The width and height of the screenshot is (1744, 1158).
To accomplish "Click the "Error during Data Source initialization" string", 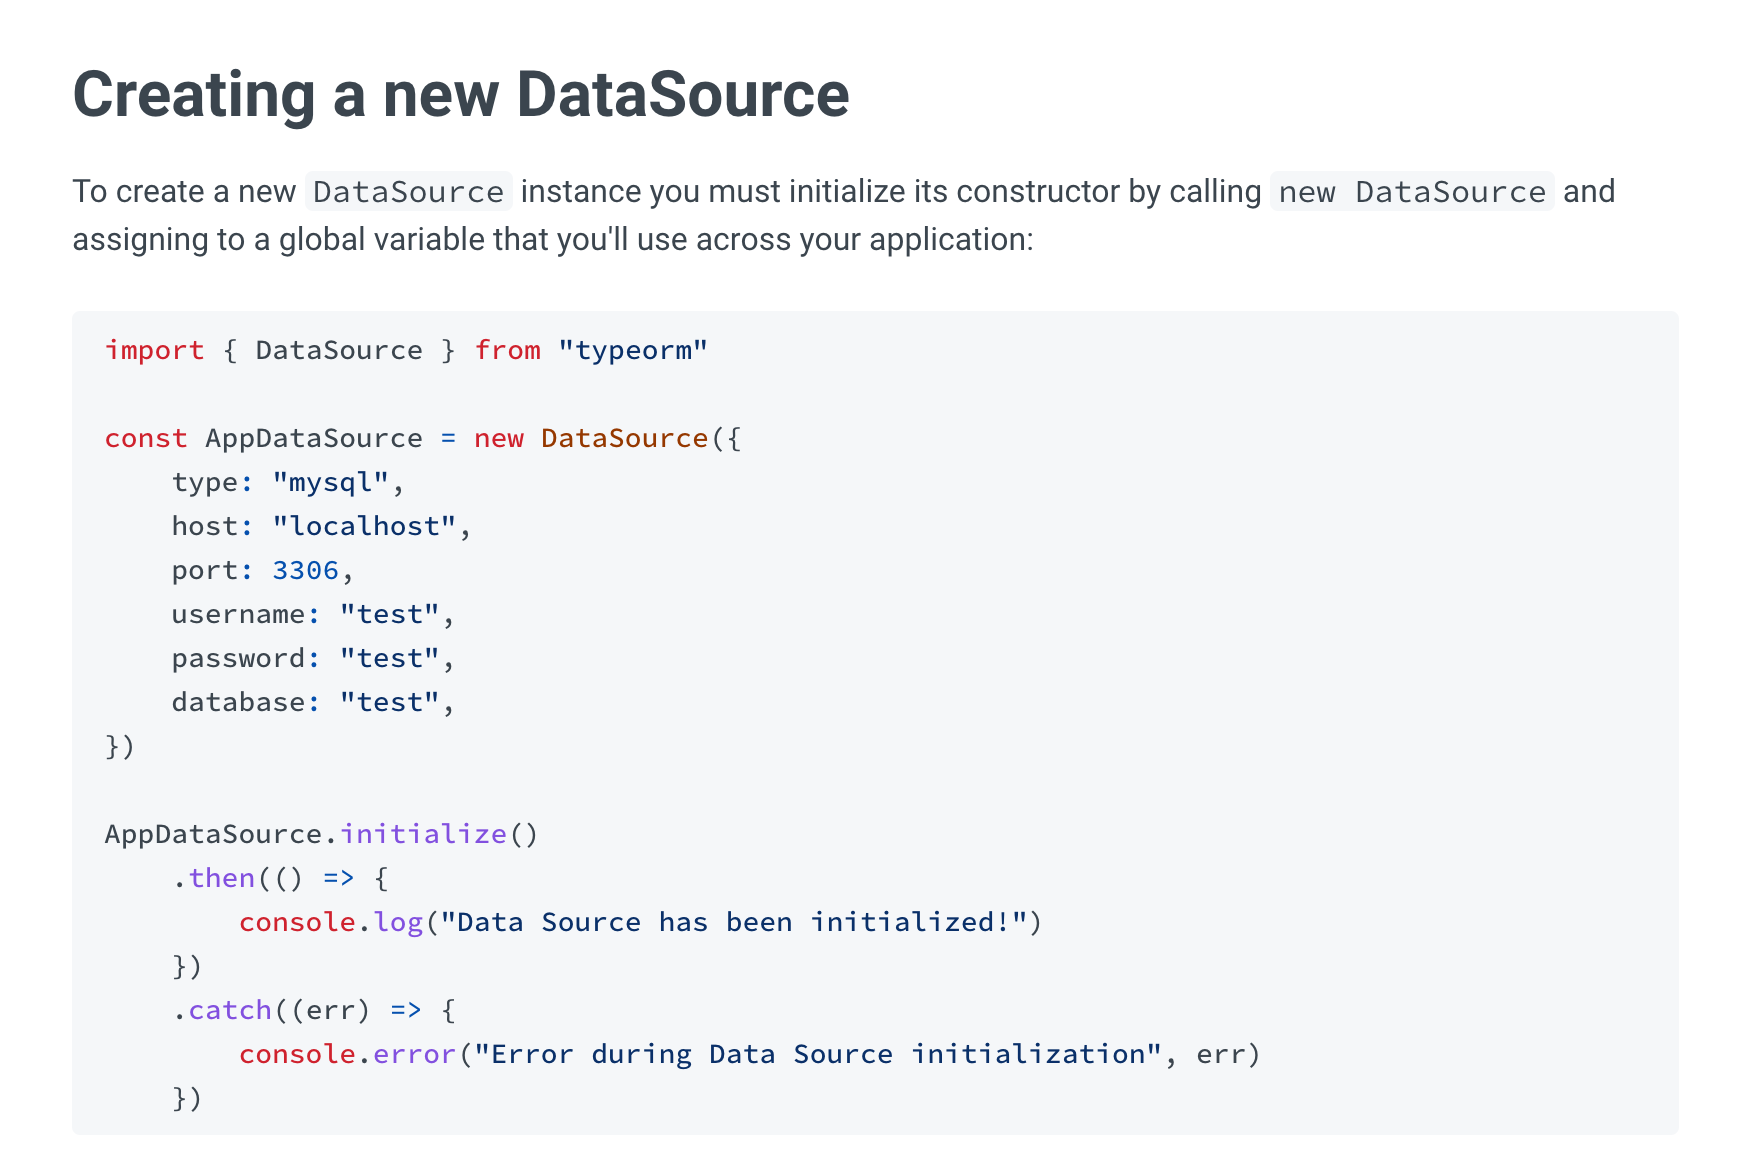I will [818, 1055].
